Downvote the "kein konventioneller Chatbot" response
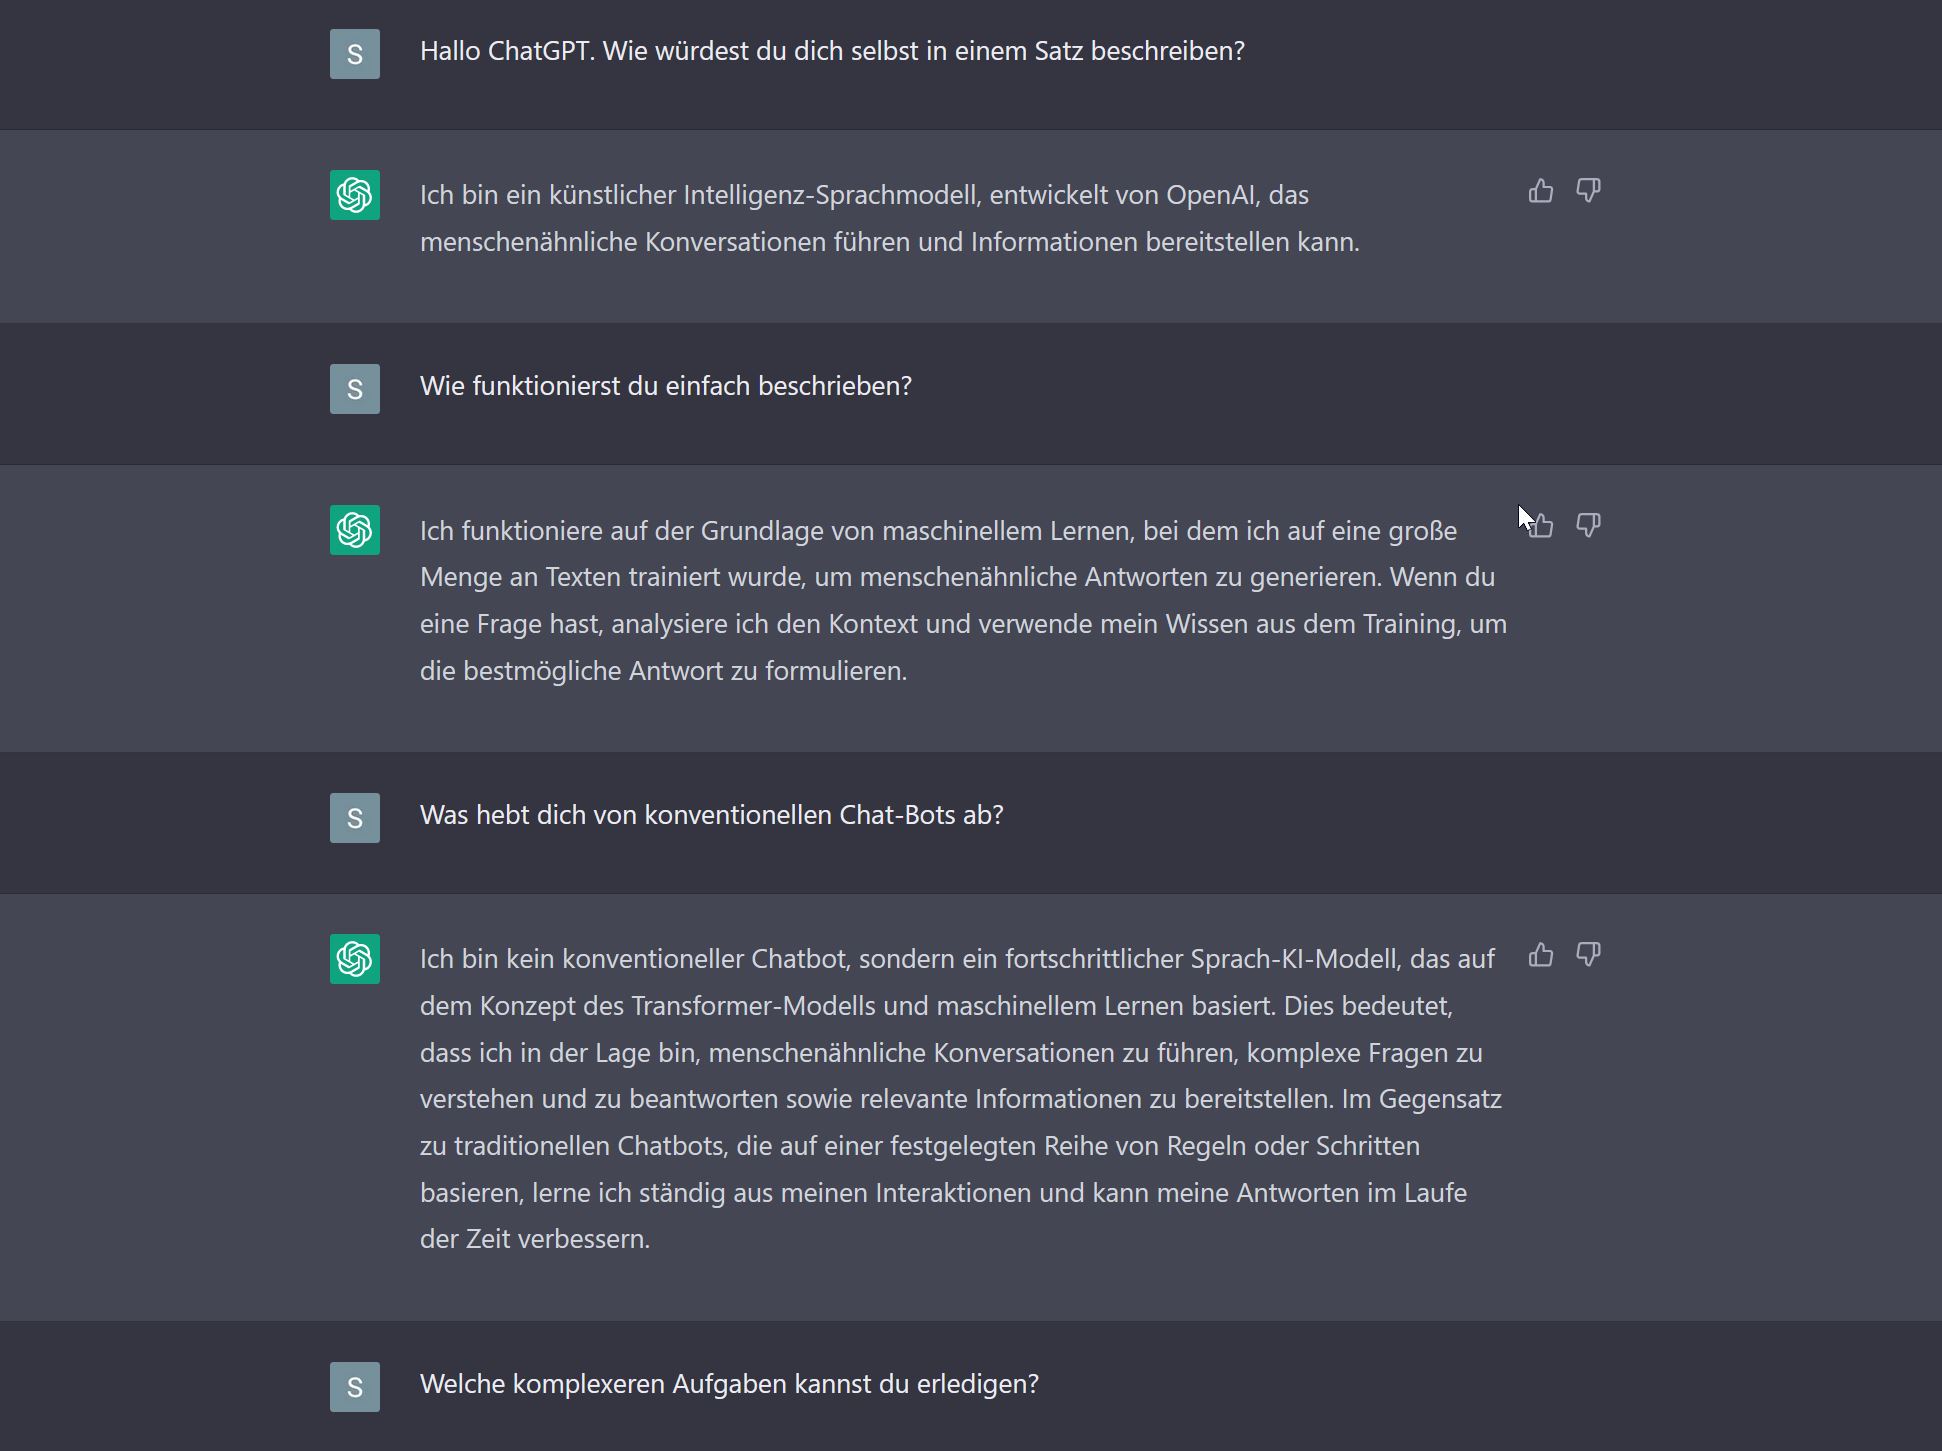The height and width of the screenshot is (1451, 1942). pos(1588,955)
